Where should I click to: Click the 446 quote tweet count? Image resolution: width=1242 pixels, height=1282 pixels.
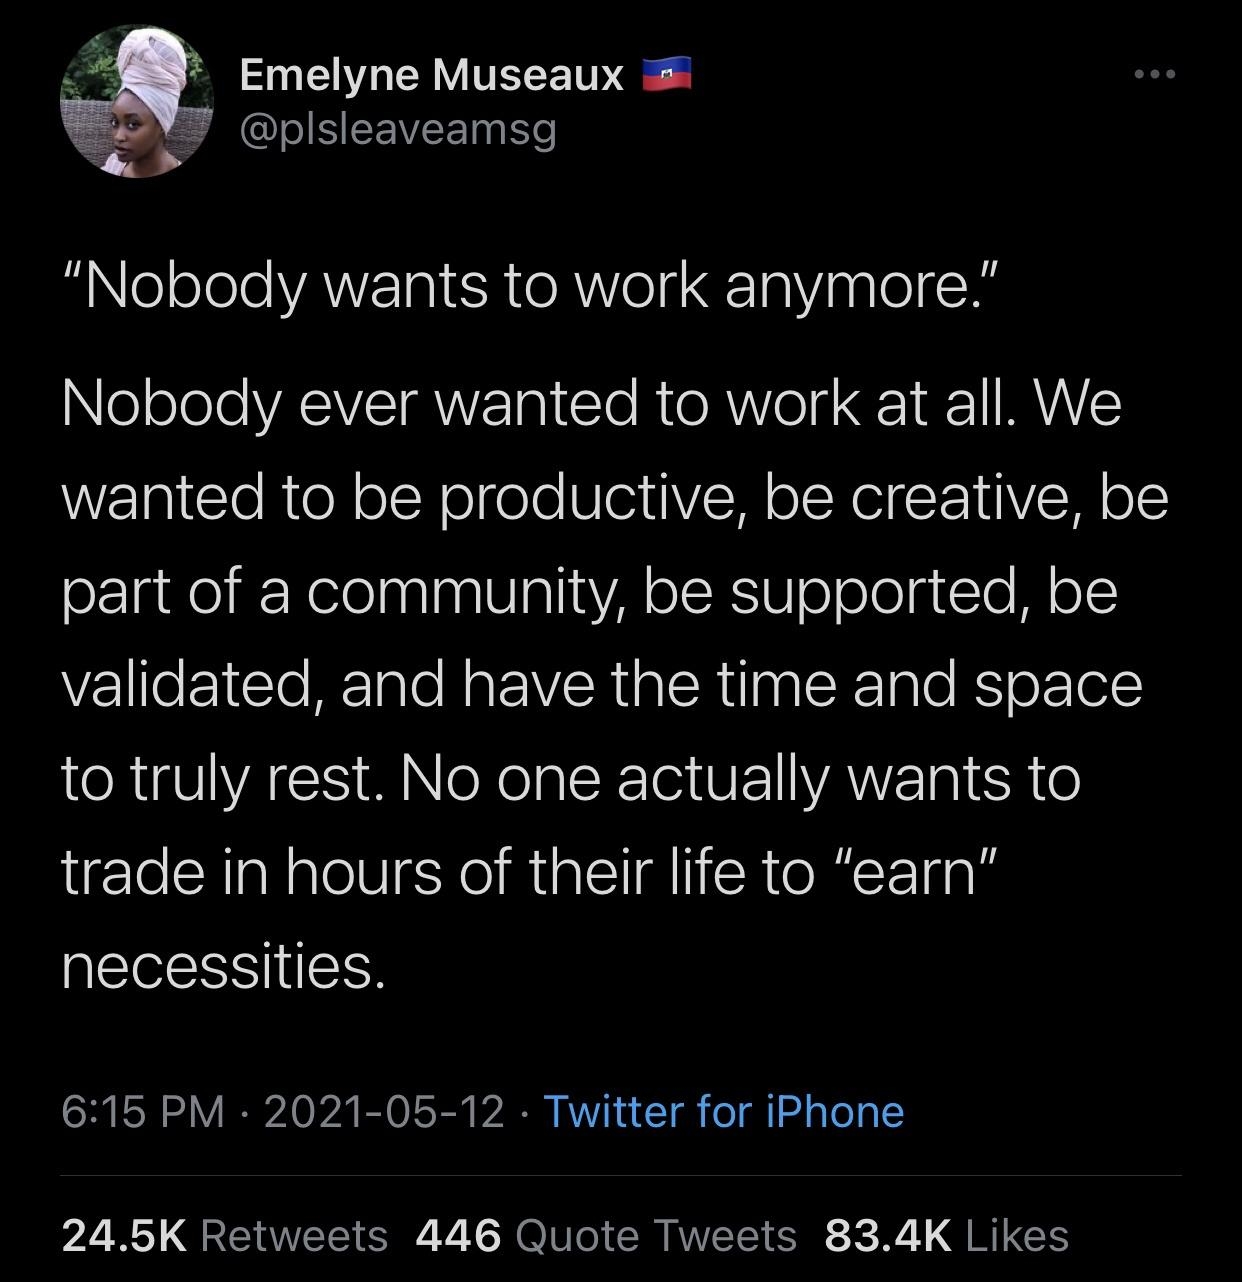coord(457,1235)
